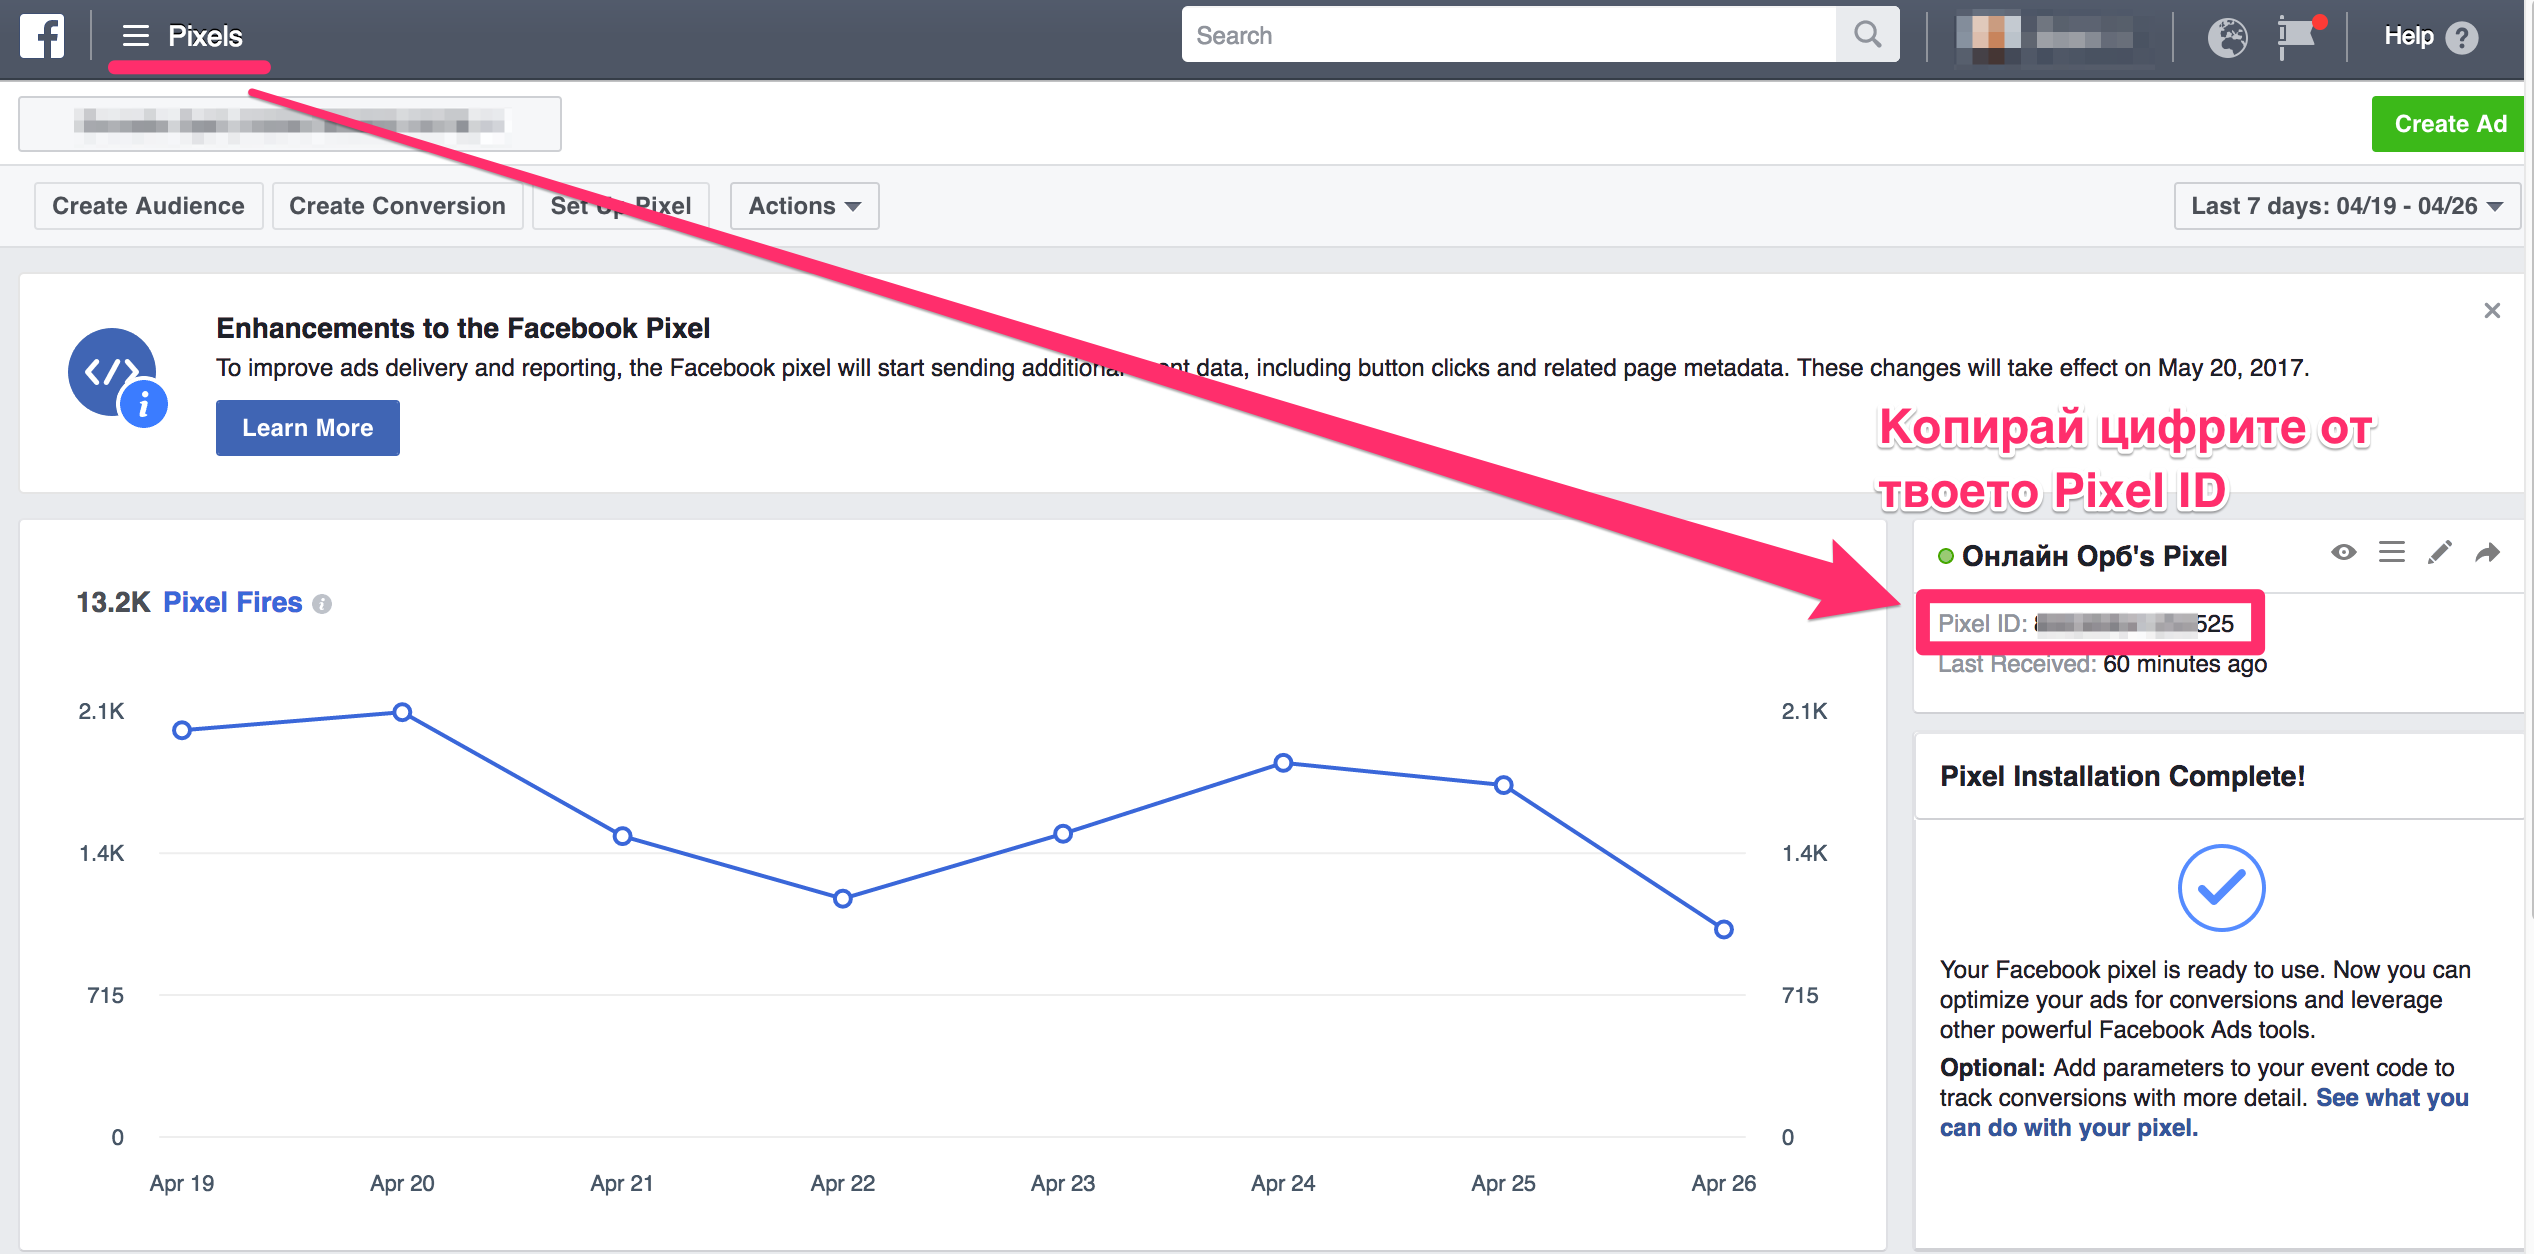Click the eye view icon on pixel card
The height and width of the screenshot is (1254, 2534).
[2343, 552]
